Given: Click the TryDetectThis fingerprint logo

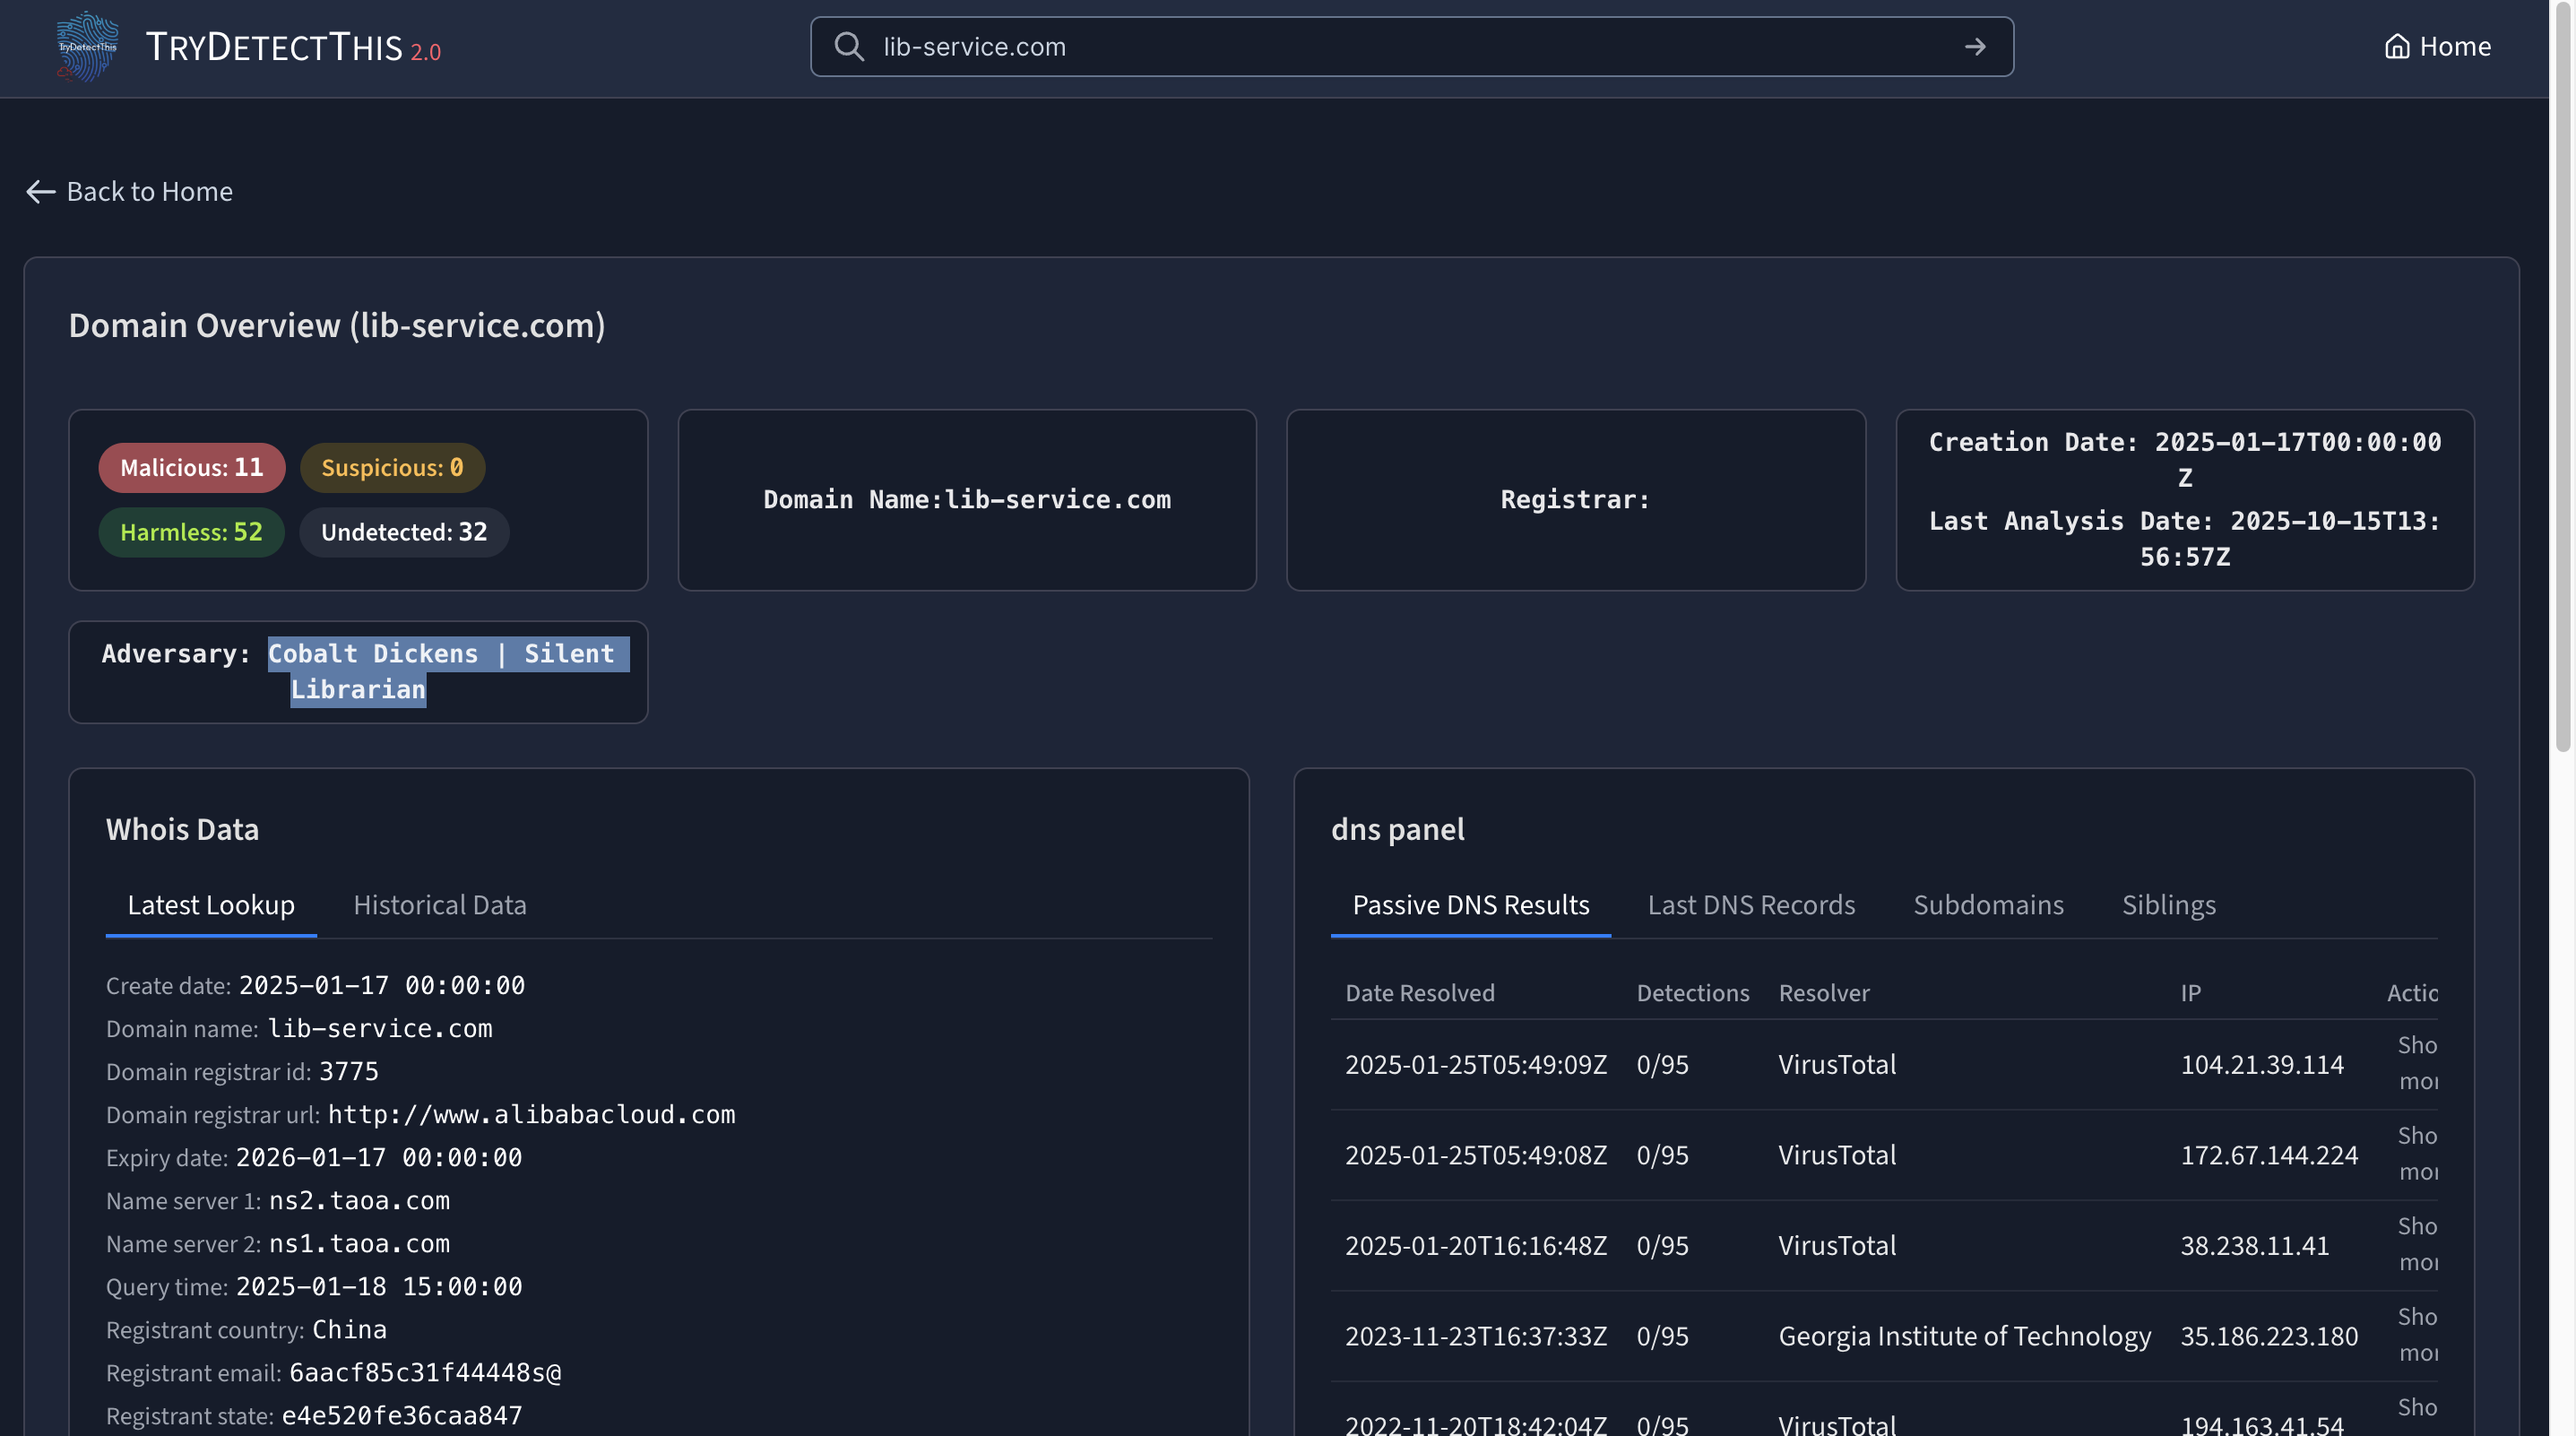Looking at the screenshot, I should click(88, 47).
